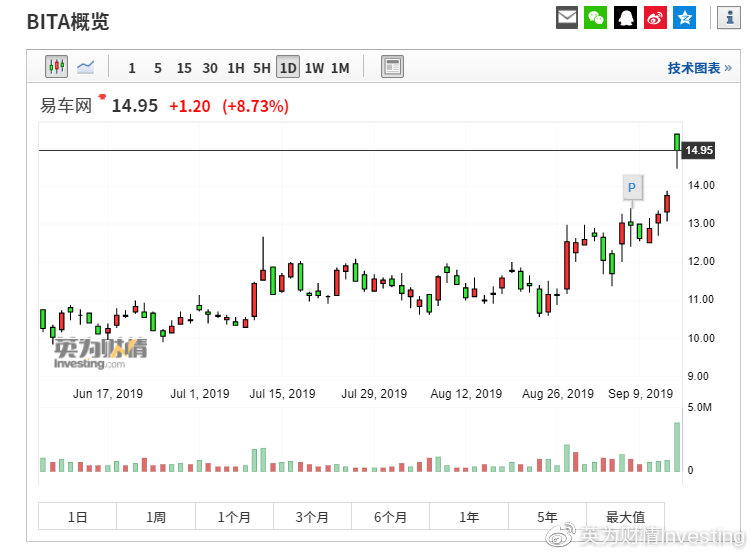This screenshot has width=753, height=556.
Task: Click the 5.0M volume axis label
Action: 699,407
